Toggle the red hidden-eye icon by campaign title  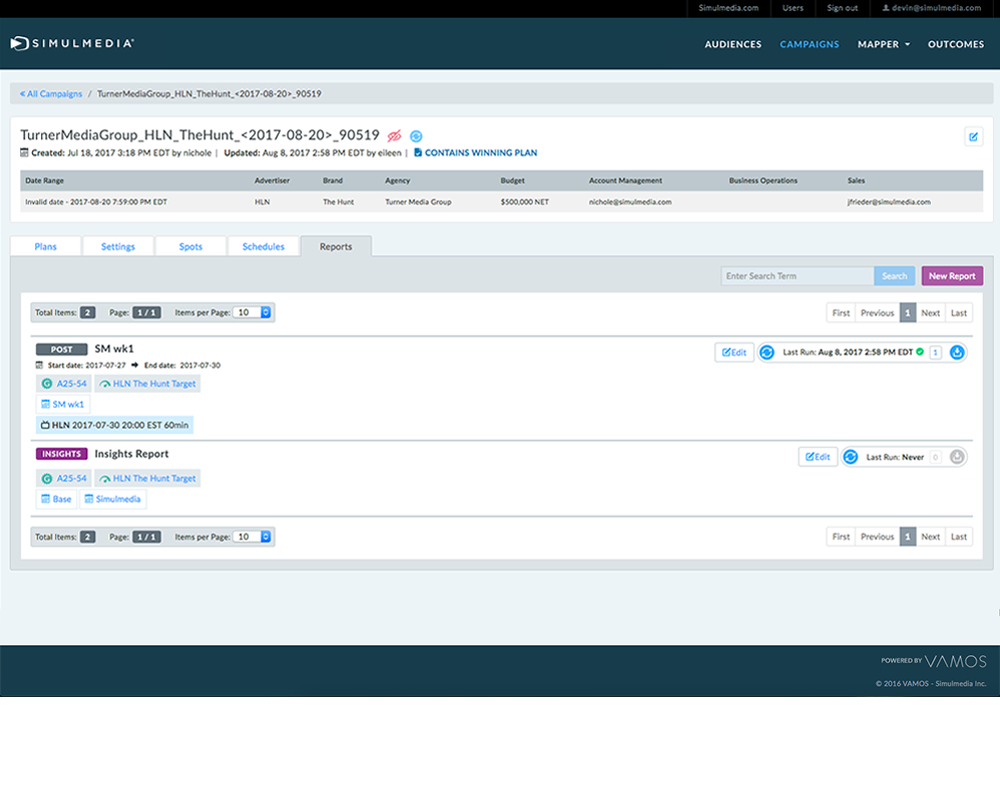coord(395,136)
